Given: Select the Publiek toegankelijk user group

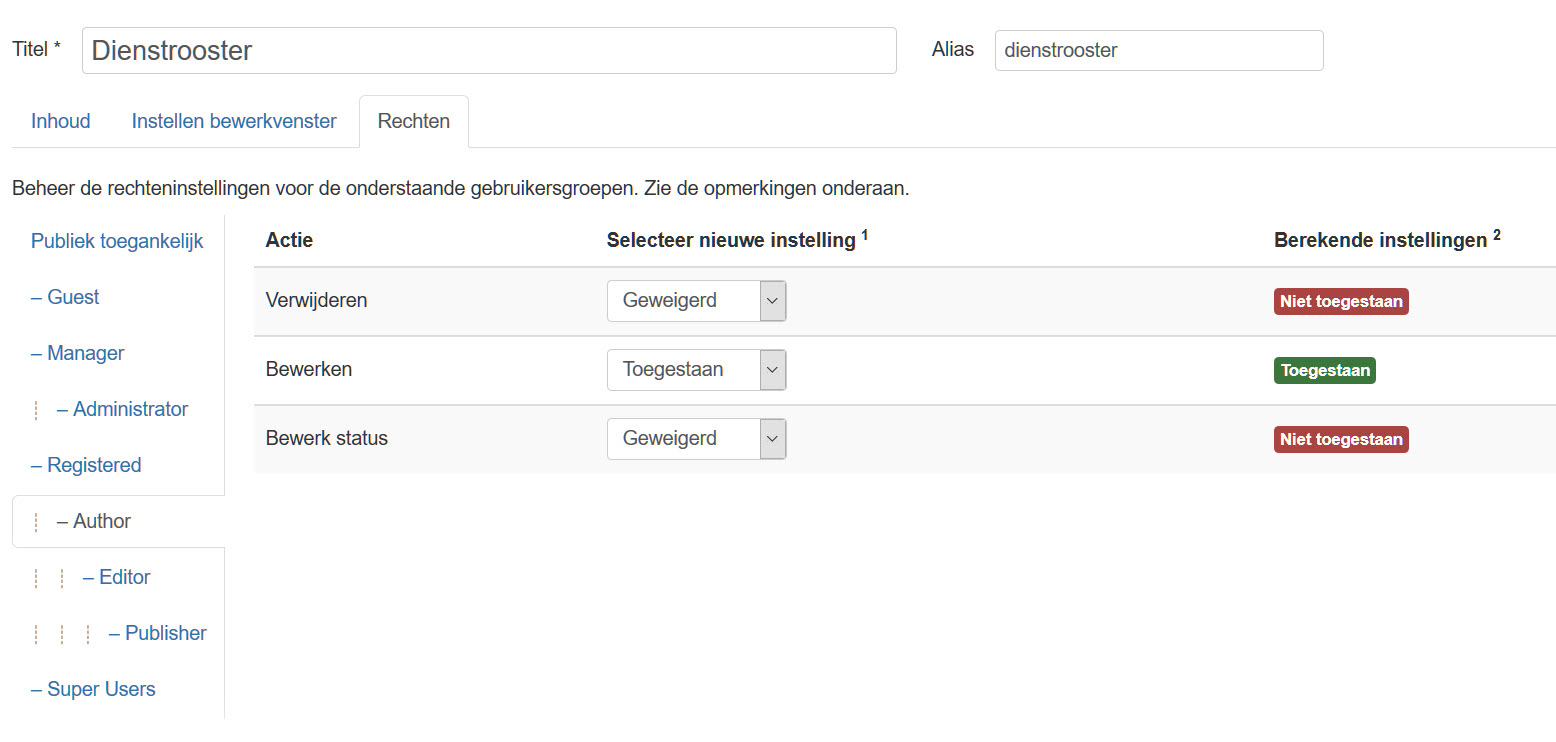Looking at the screenshot, I should [117, 242].
